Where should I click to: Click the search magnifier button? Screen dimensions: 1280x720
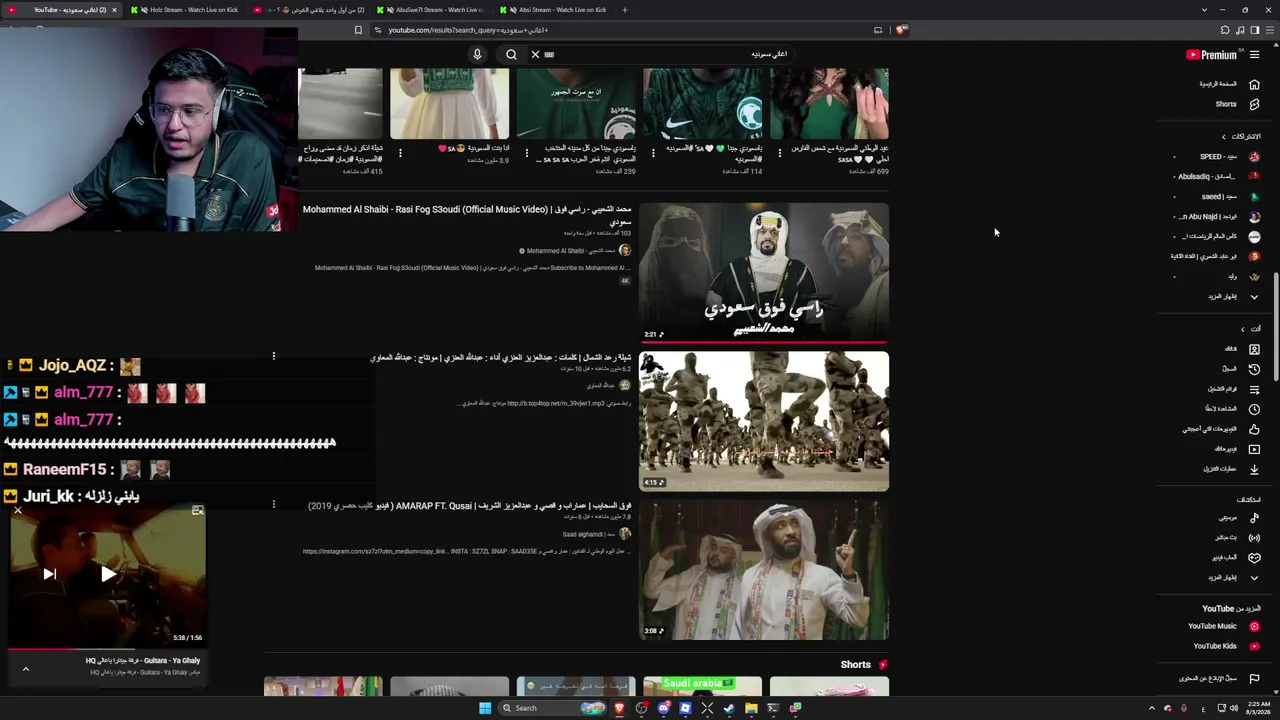[x=511, y=55]
